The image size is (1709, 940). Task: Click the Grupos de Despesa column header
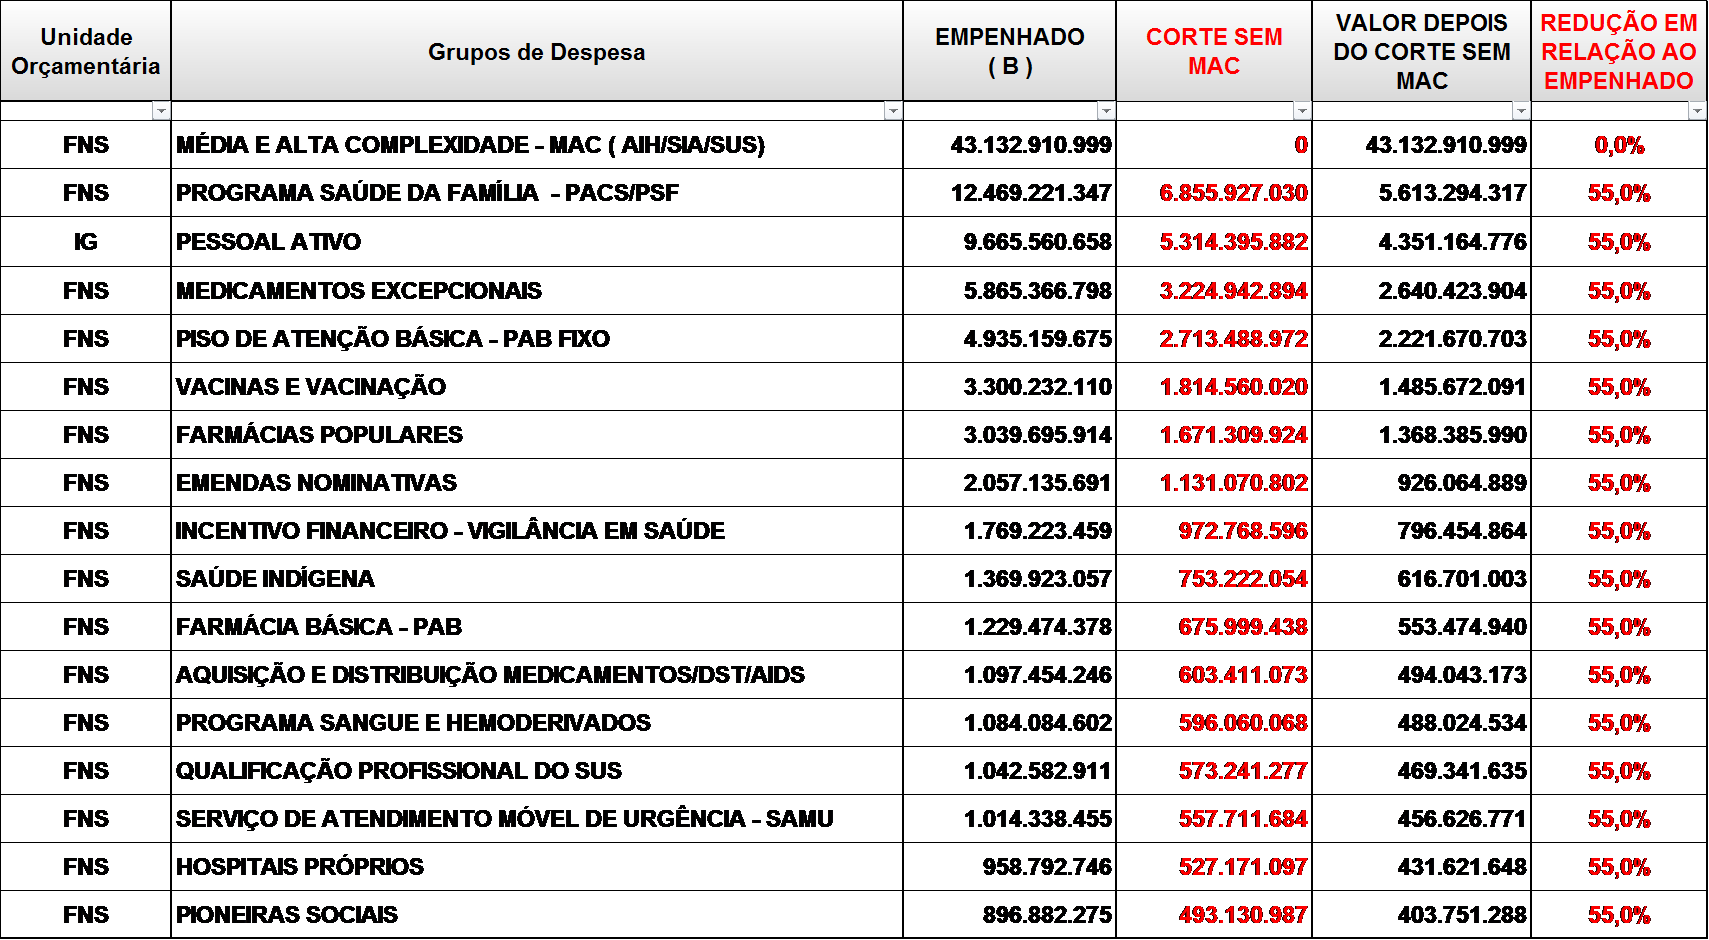coord(536,52)
